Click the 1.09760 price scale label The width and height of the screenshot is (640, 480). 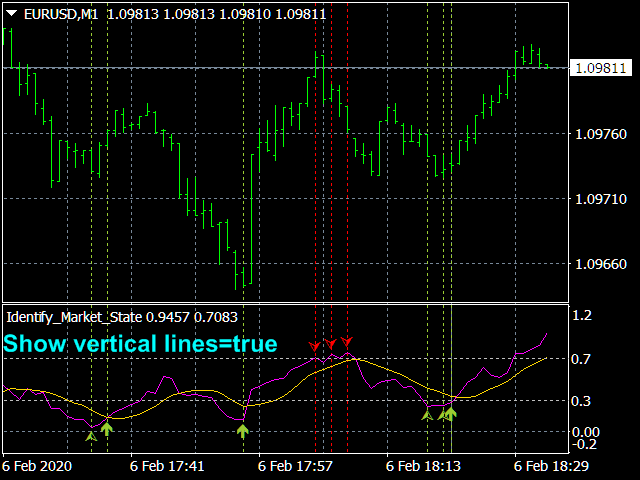tap(600, 134)
